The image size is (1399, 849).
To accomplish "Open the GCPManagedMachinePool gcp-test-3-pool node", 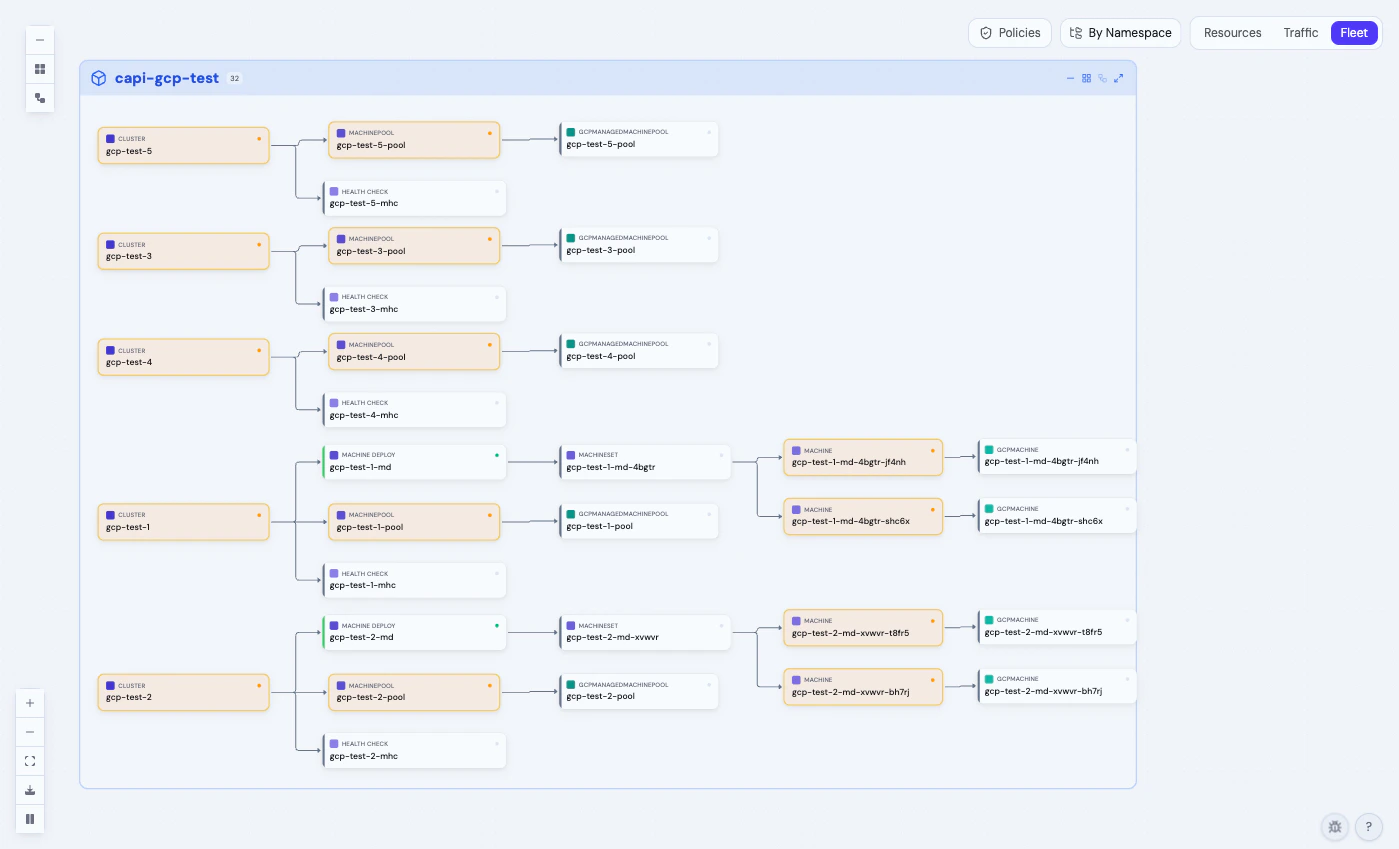I will [639, 245].
